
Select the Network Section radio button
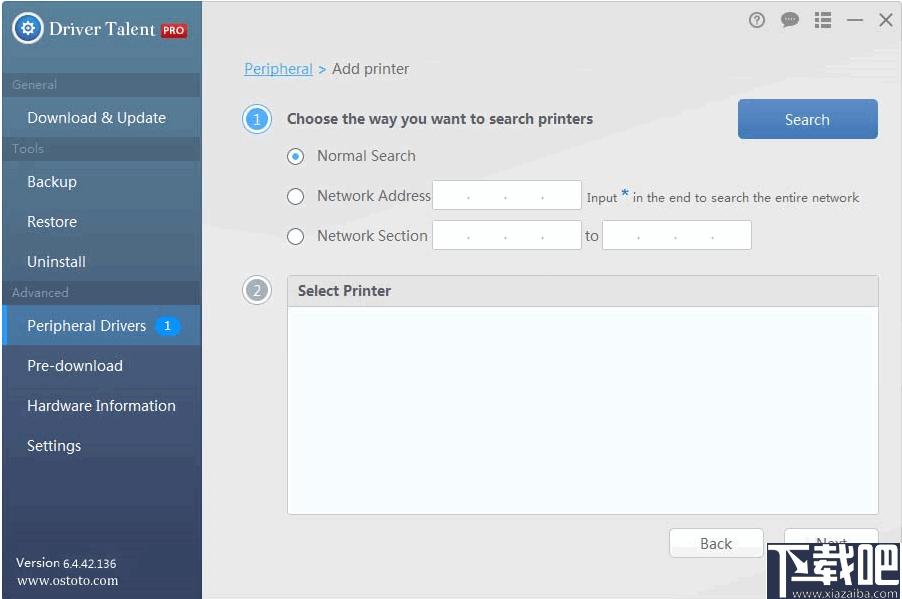click(295, 236)
